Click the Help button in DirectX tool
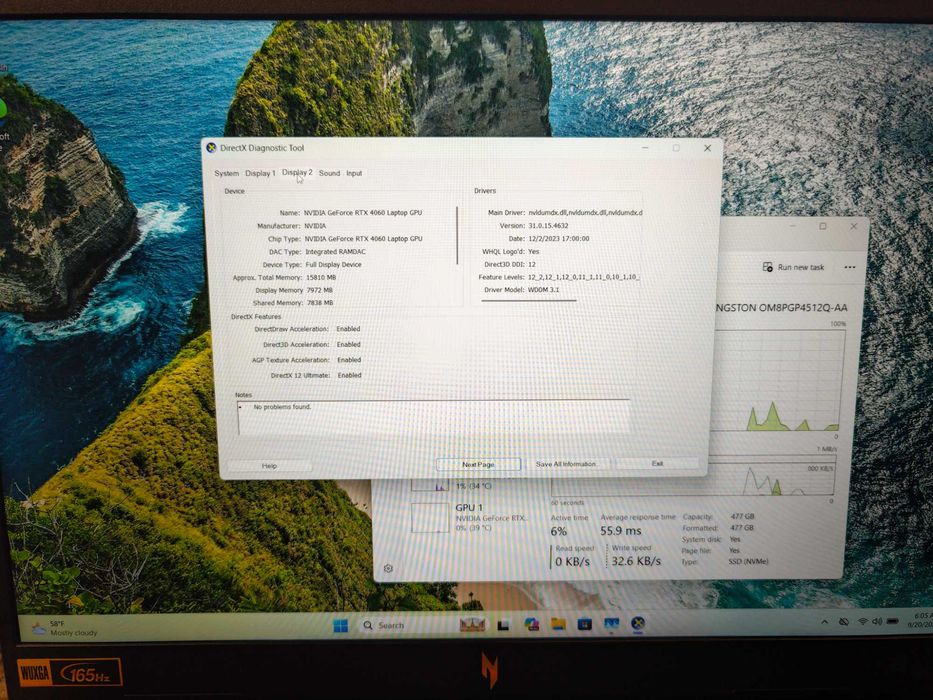 pos(270,465)
